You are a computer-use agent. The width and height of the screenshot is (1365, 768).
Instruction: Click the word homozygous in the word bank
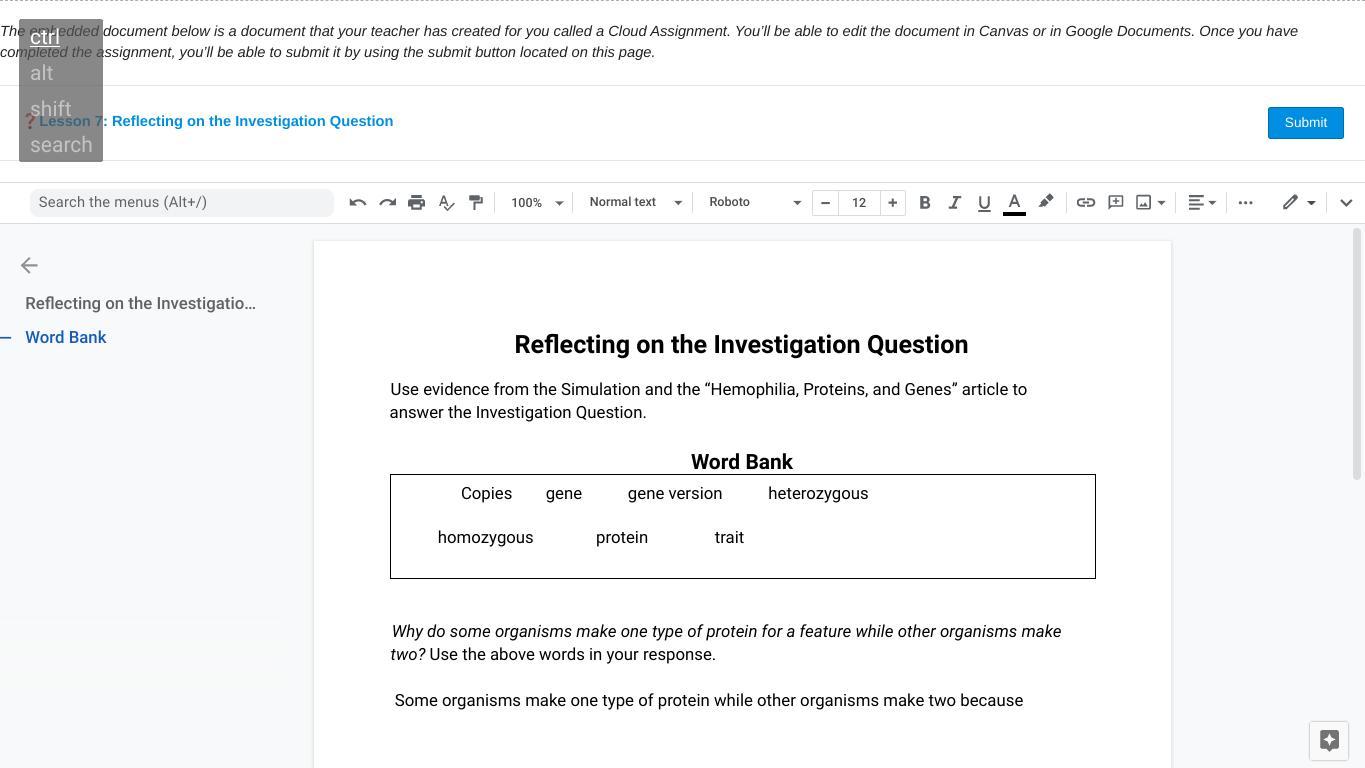[x=485, y=537]
